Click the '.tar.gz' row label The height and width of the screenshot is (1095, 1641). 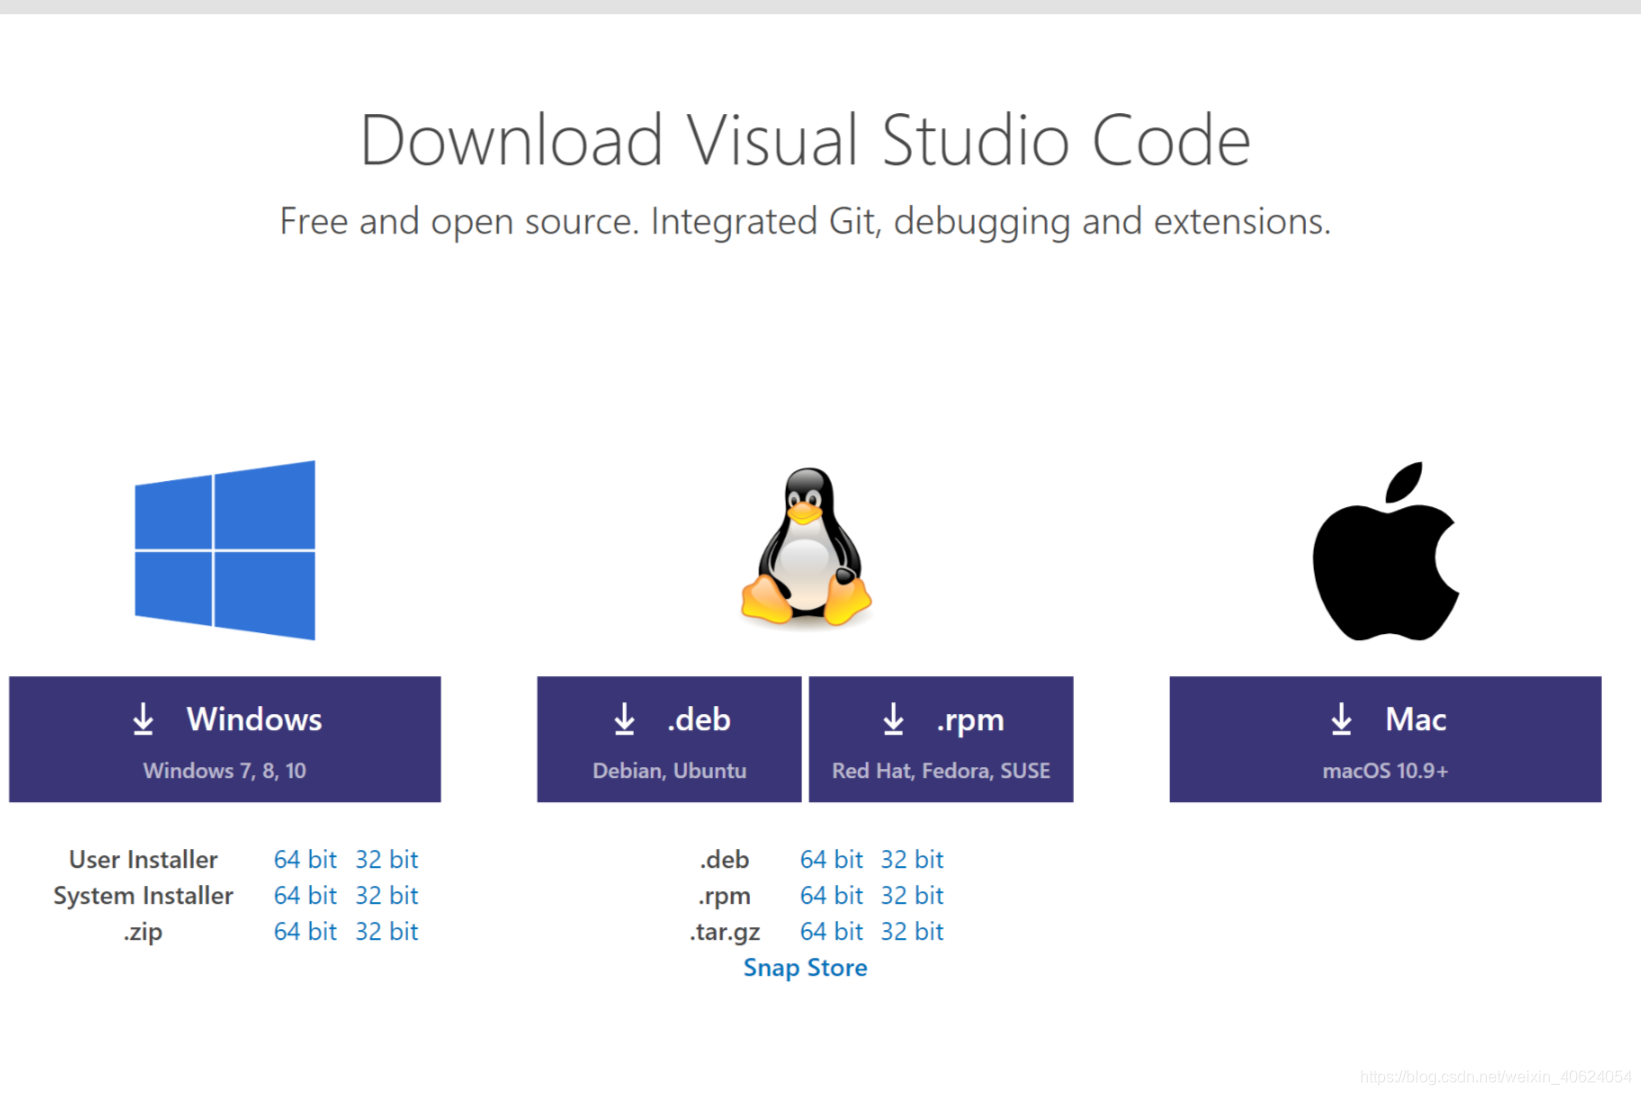click(x=725, y=932)
